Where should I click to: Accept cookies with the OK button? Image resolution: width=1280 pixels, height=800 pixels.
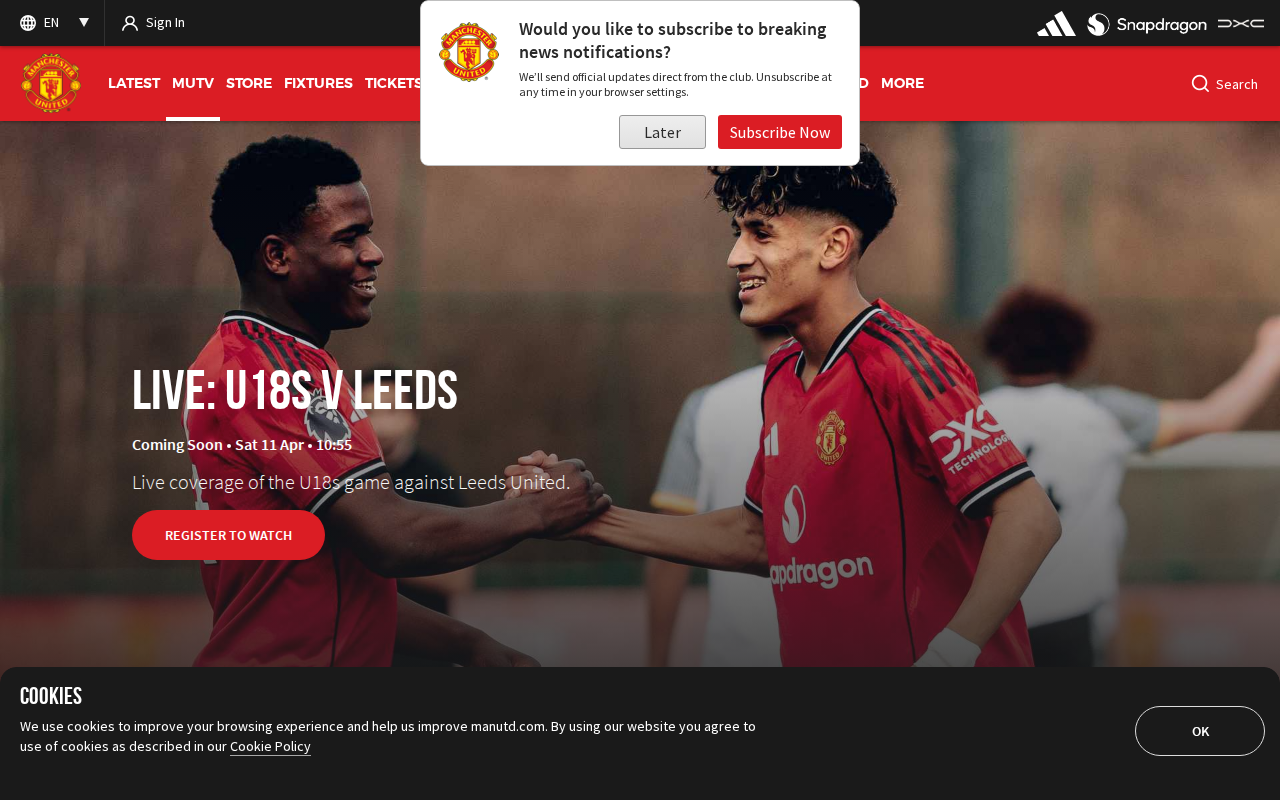click(x=1200, y=731)
